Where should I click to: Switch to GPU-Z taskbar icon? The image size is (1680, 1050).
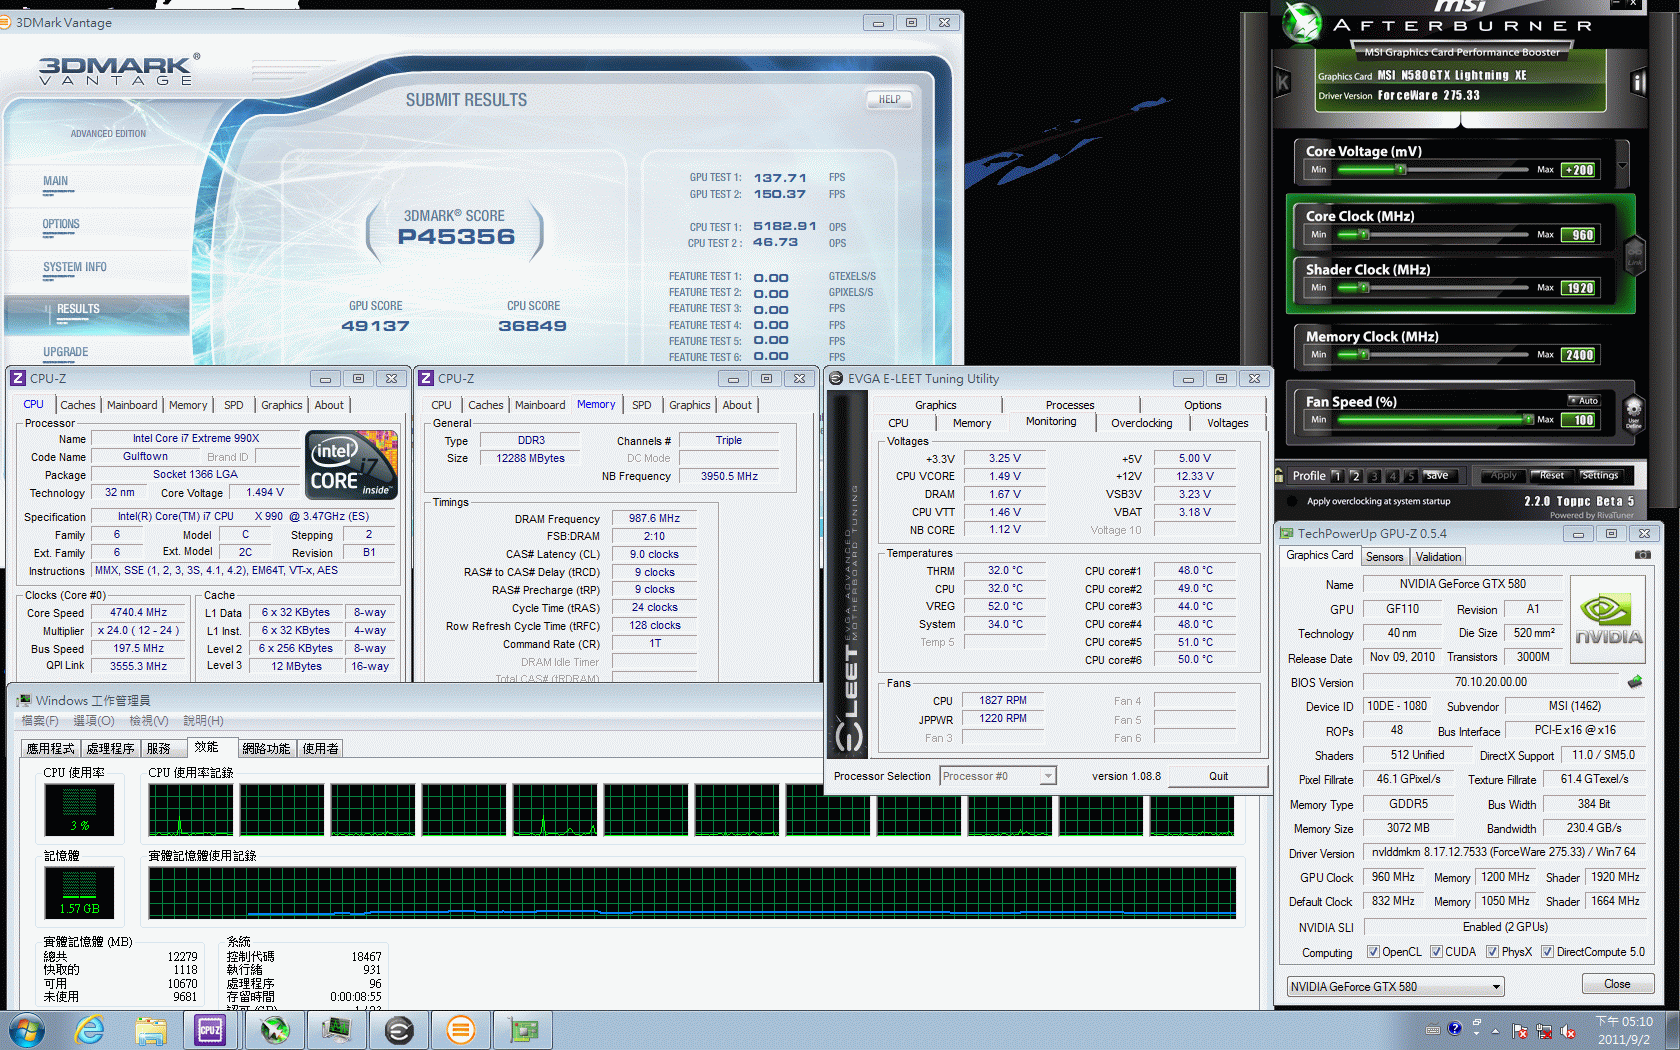(x=523, y=1030)
